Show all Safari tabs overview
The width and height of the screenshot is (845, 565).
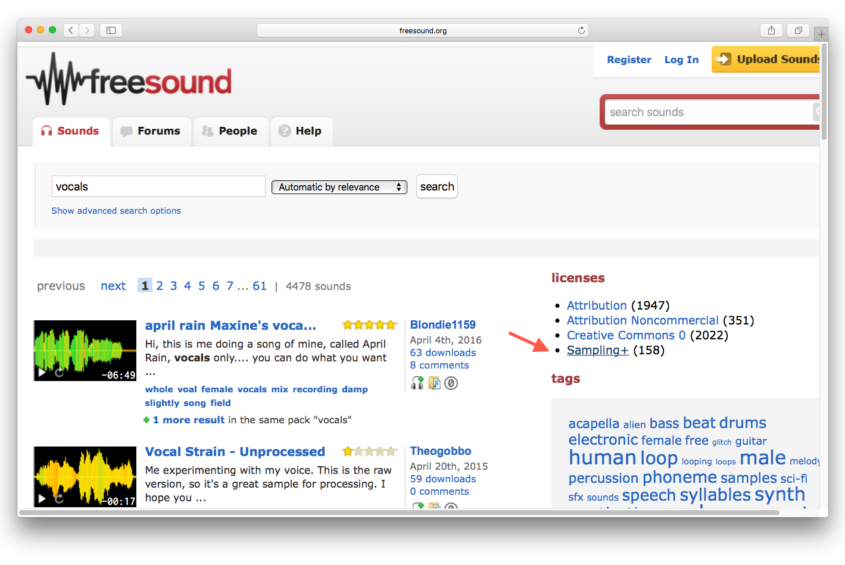pos(799,30)
